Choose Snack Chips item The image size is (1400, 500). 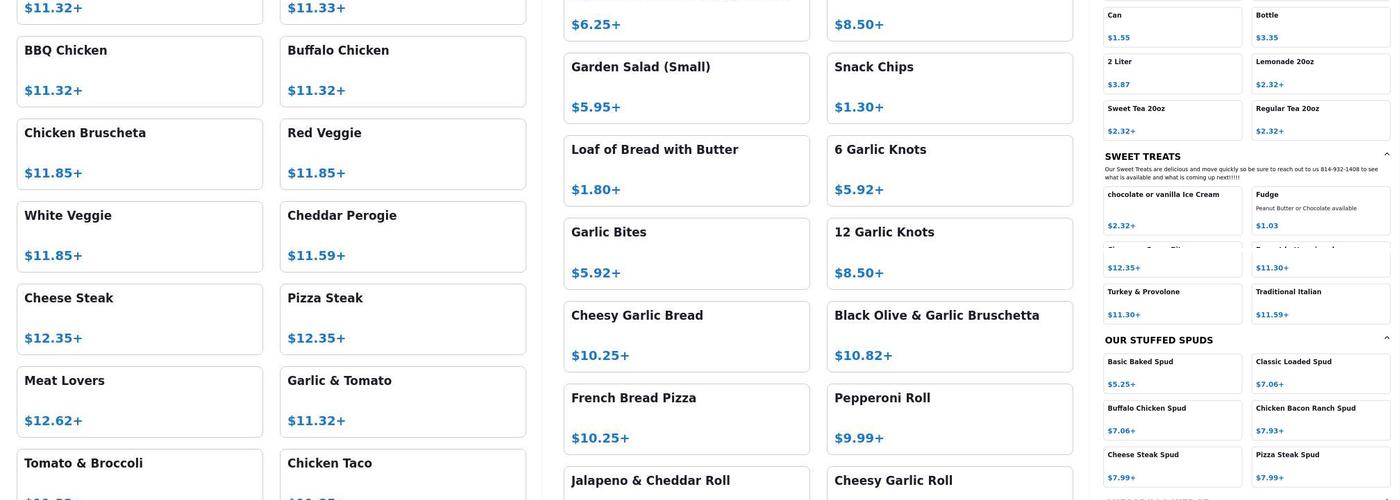click(x=949, y=88)
